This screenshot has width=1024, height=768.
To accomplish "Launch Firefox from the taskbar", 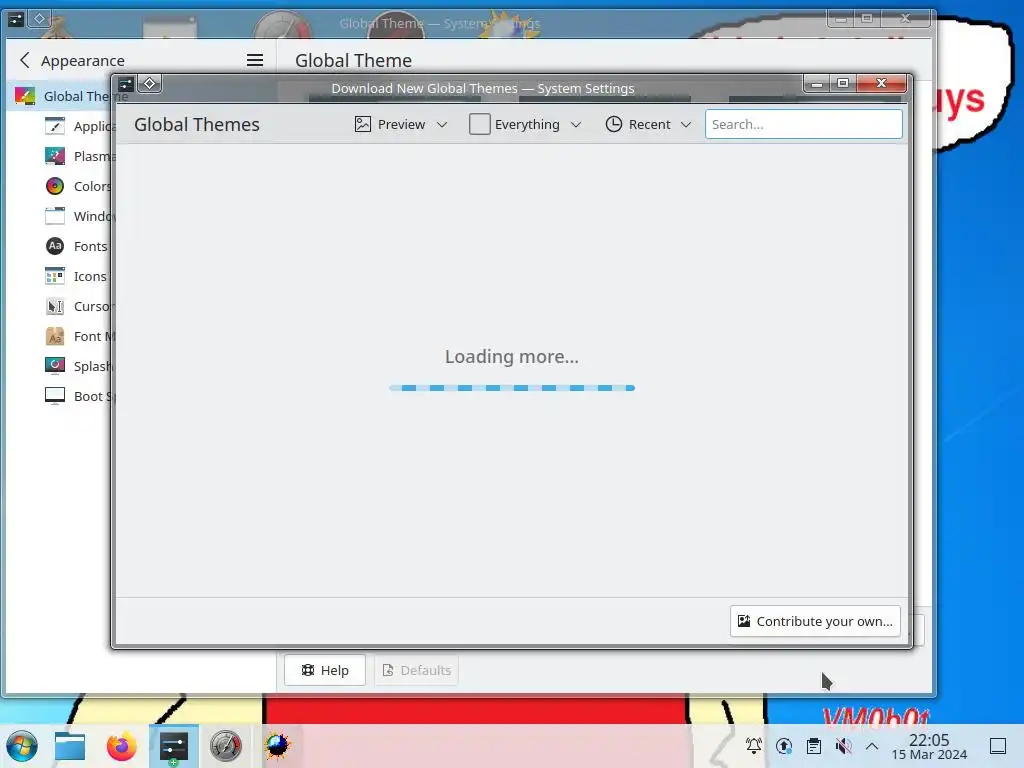I will [x=121, y=746].
